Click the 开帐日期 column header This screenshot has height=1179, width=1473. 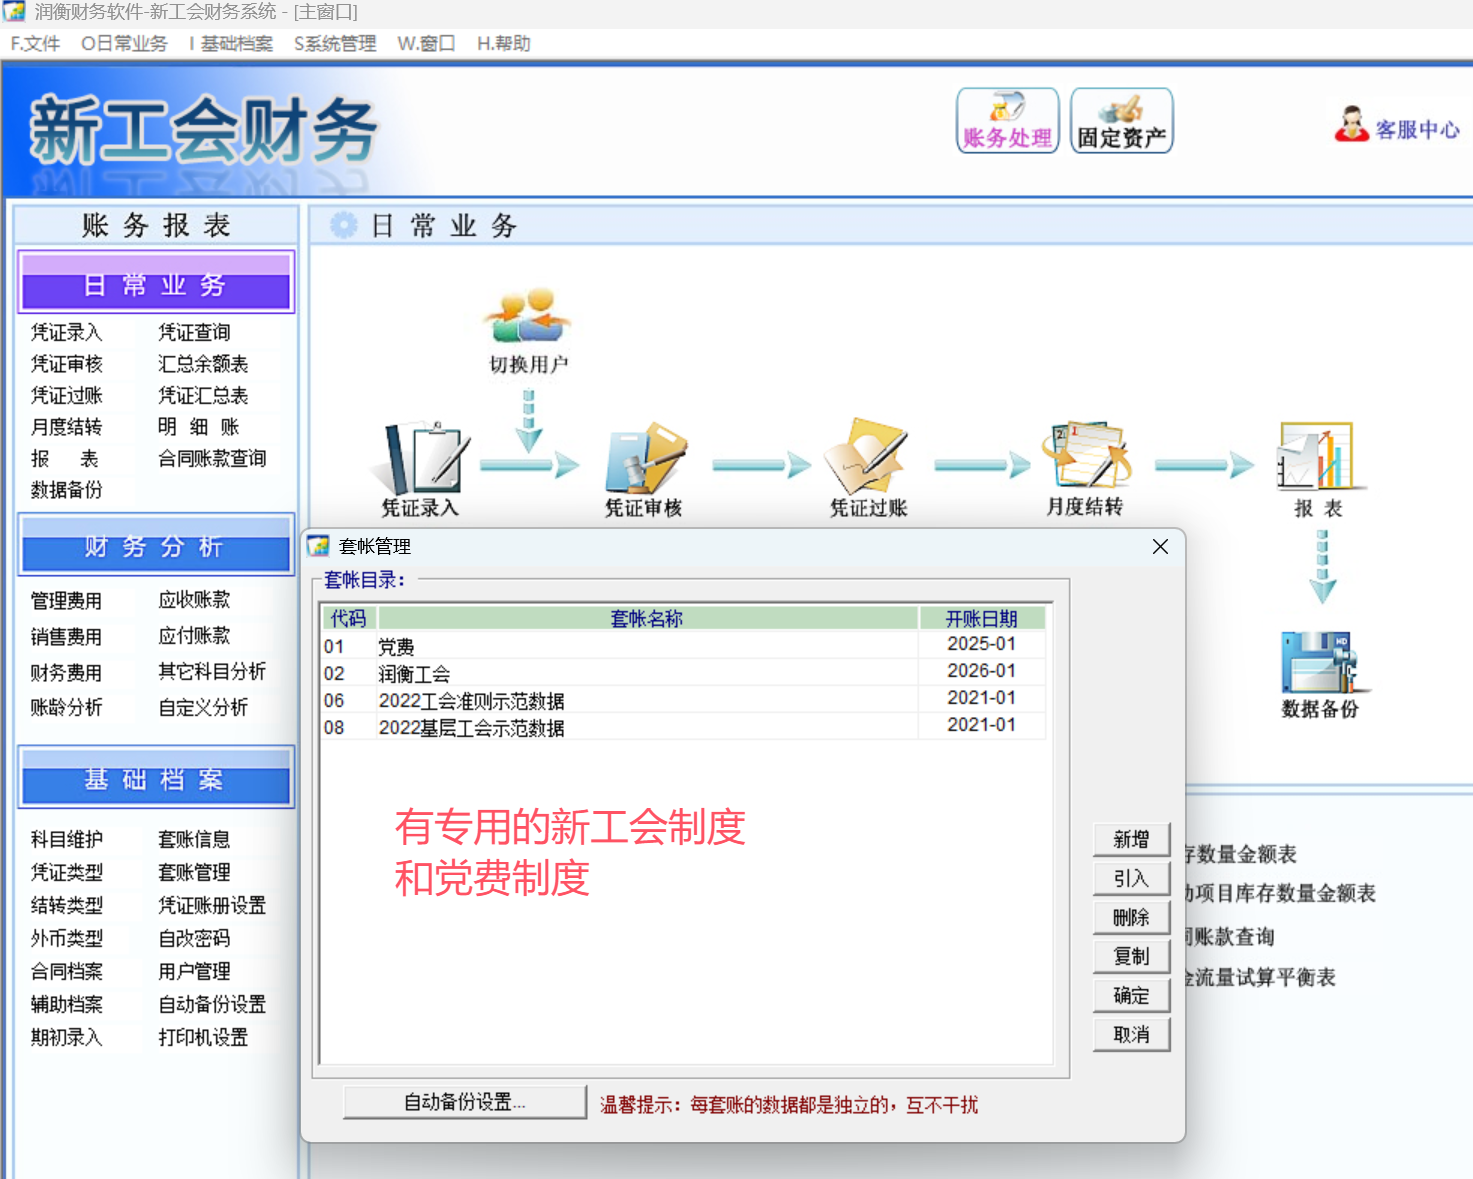pyautogui.click(x=982, y=619)
